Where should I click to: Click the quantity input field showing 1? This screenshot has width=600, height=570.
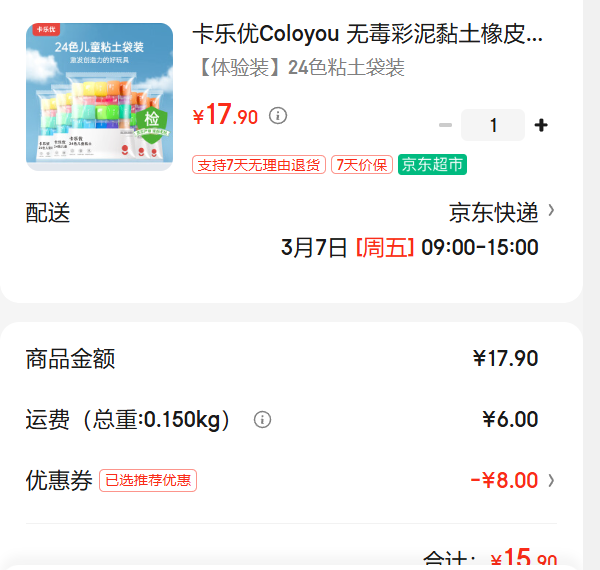(x=493, y=125)
